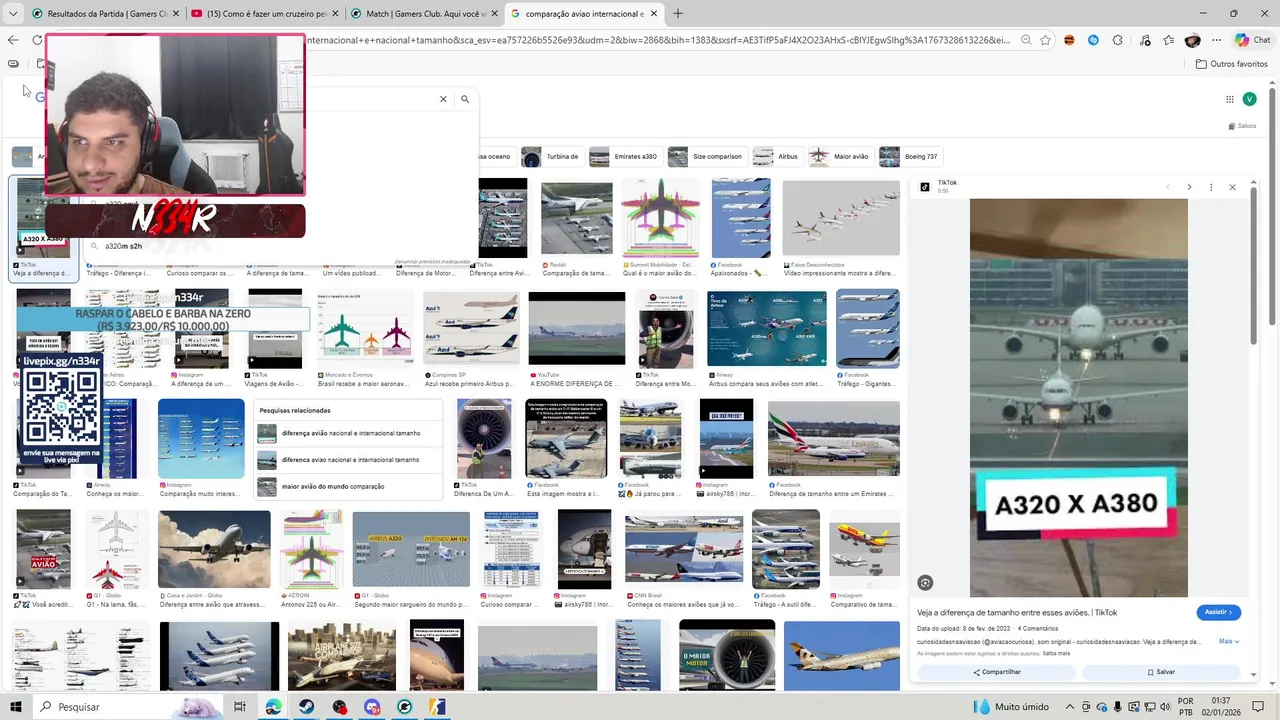This screenshot has height=720, width=1280.
Task: Open the browser profile avatar
Action: [x=1192, y=40]
